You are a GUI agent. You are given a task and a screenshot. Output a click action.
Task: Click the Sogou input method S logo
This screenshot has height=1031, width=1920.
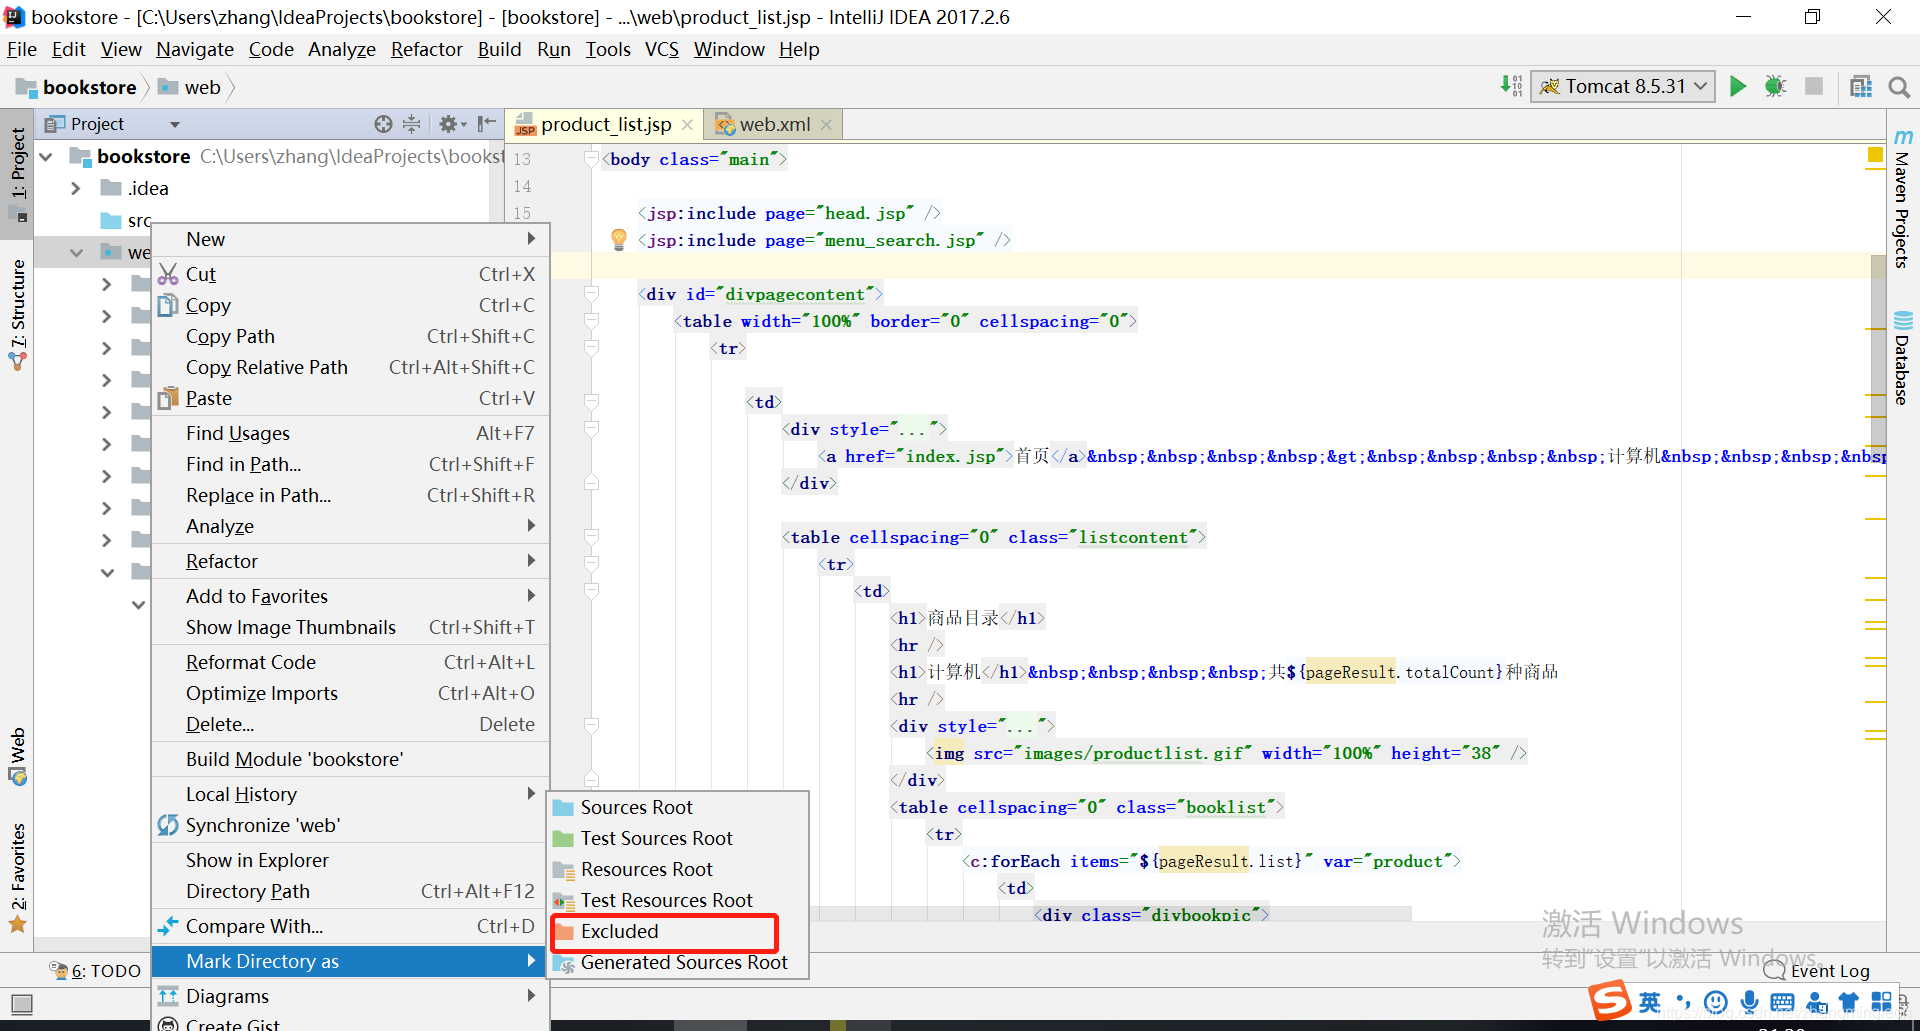[x=1609, y=1000]
